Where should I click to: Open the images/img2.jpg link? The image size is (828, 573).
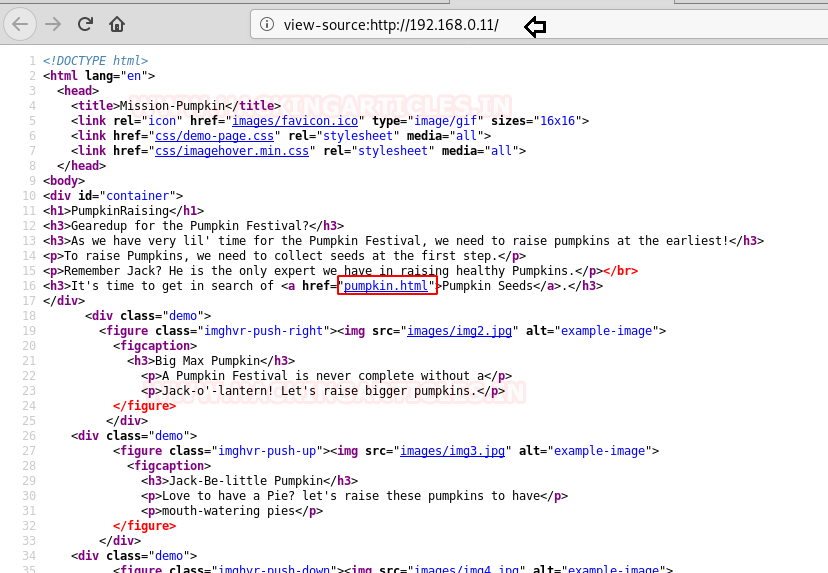coord(459,331)
